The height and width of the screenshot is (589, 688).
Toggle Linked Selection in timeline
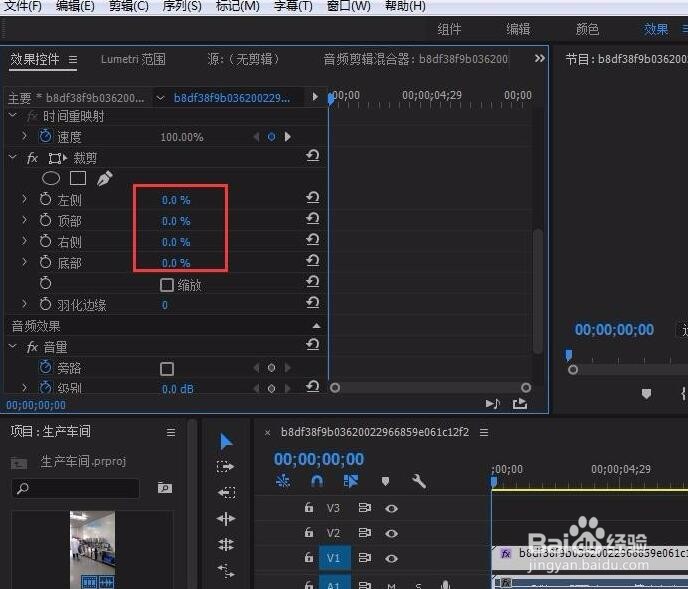(351, 481)
